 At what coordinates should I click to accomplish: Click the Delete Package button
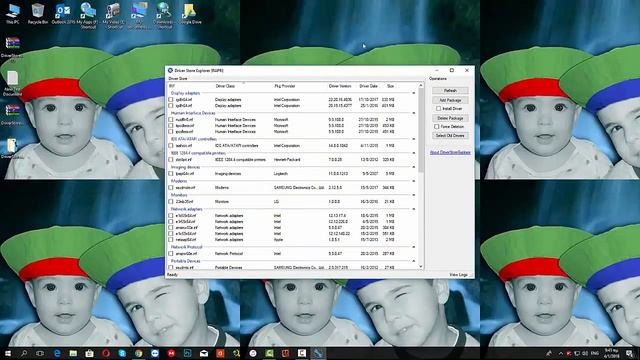pyautogui.click(x=450, y=118)
